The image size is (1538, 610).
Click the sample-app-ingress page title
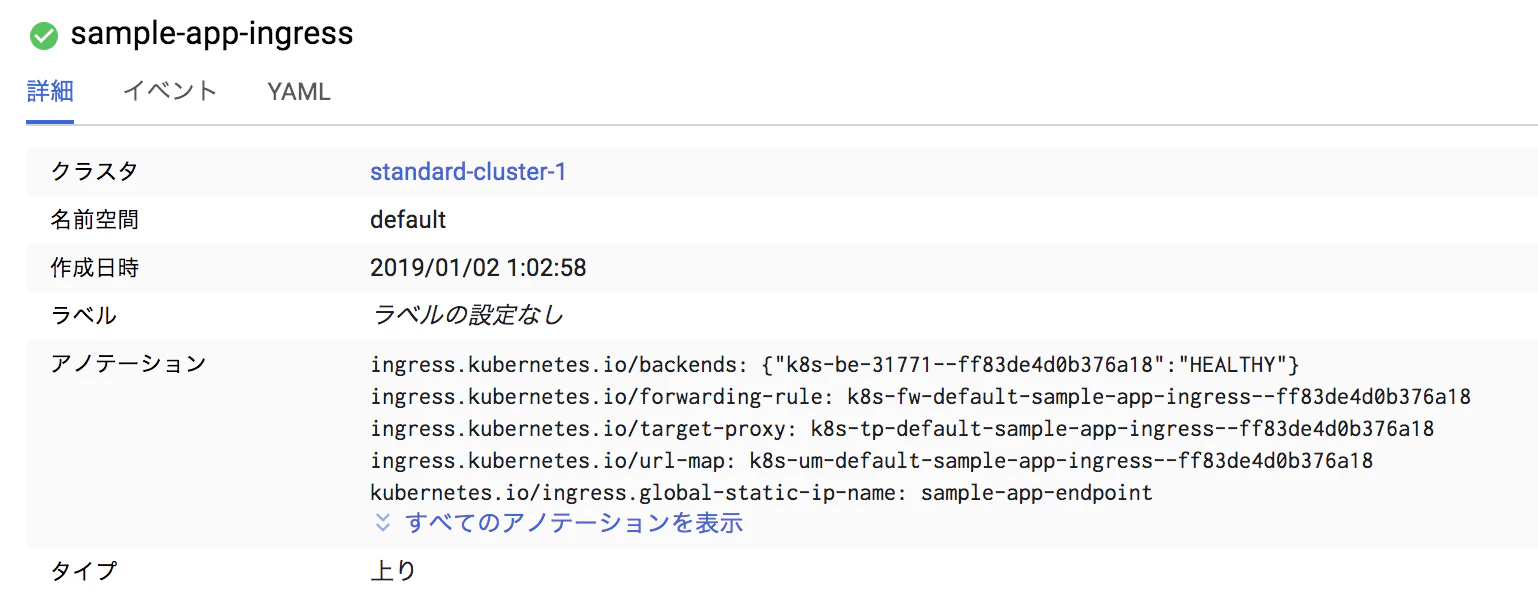tap(212, 34)
